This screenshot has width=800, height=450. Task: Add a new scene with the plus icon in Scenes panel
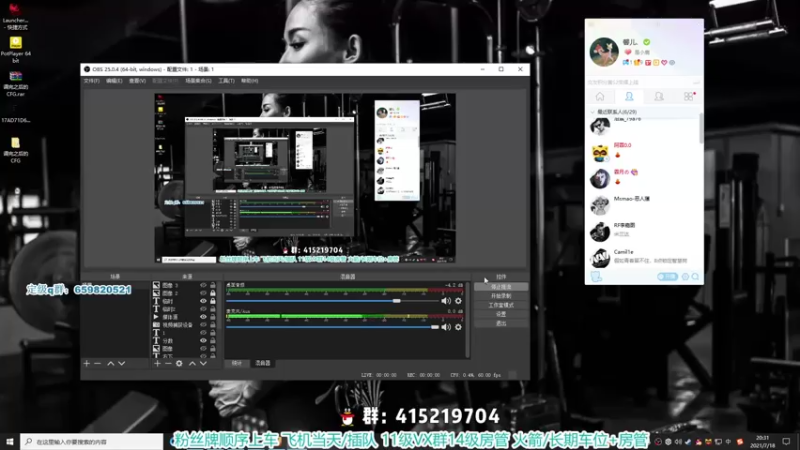[87, 363]
